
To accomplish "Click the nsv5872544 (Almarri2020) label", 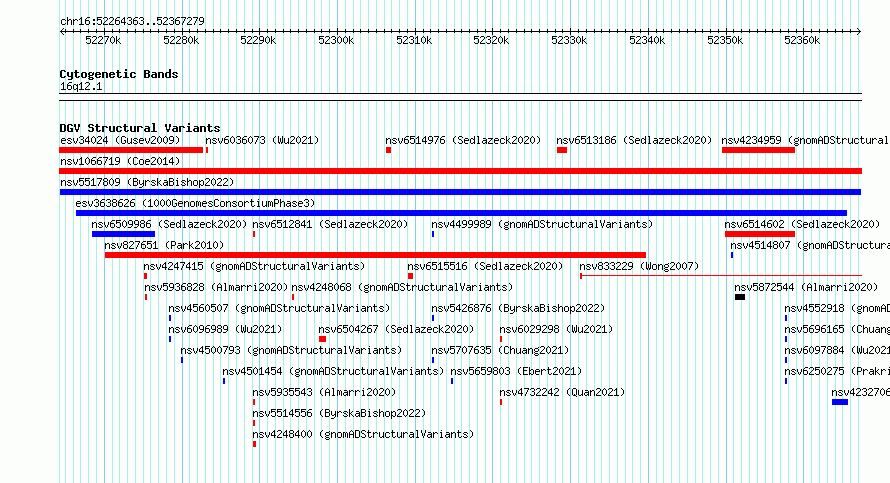I will click(806, 287).
